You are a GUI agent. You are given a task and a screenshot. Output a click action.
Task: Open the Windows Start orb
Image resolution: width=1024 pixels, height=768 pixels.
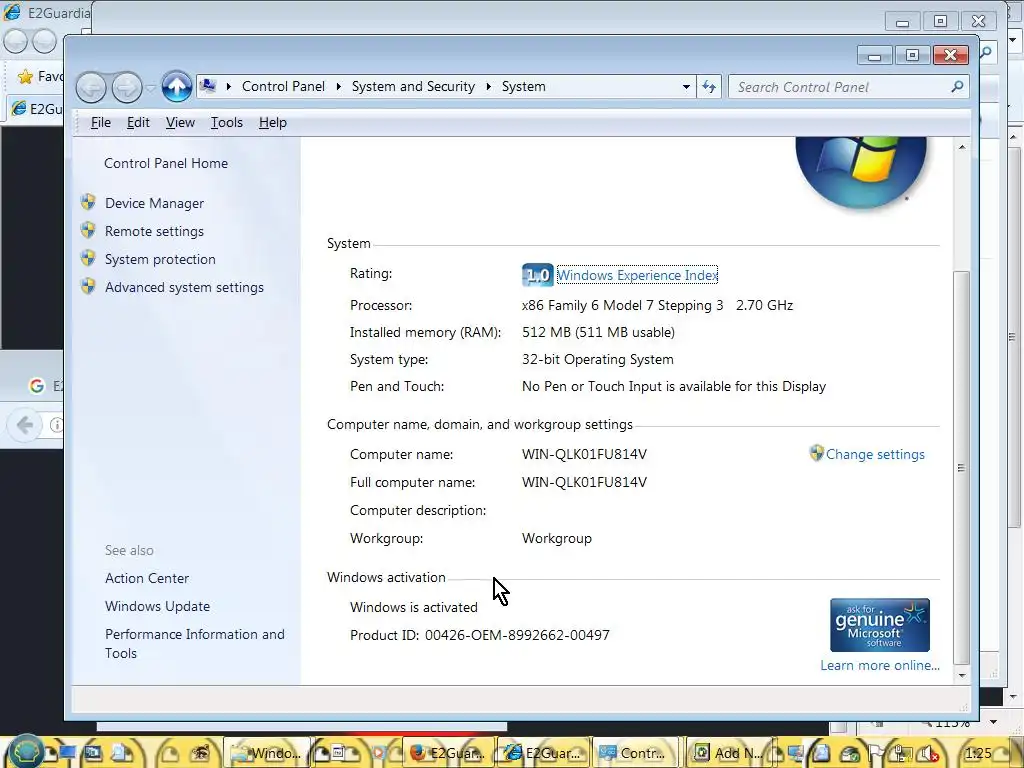tap(26, 752)
